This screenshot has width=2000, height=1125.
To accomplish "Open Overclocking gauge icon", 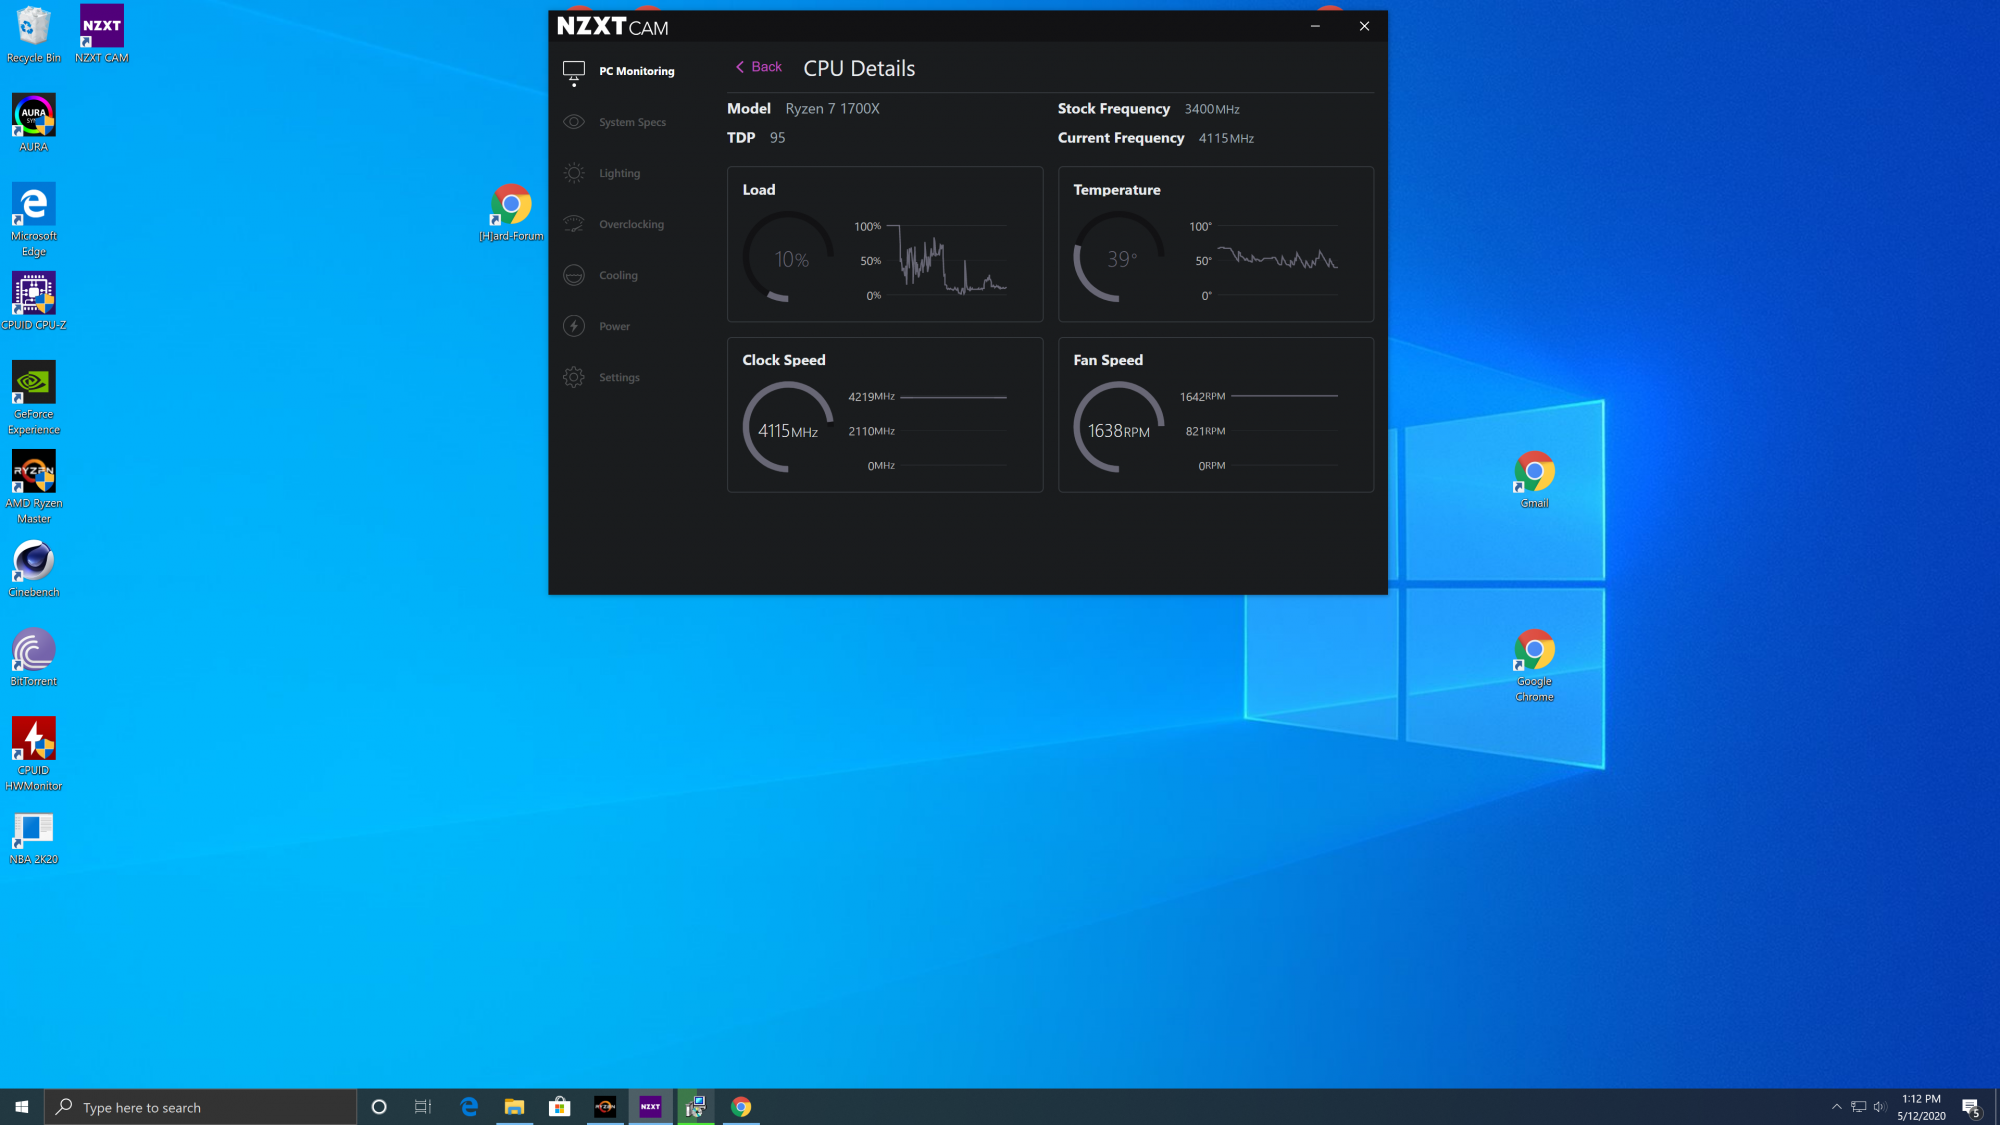I will click(574, 224).
